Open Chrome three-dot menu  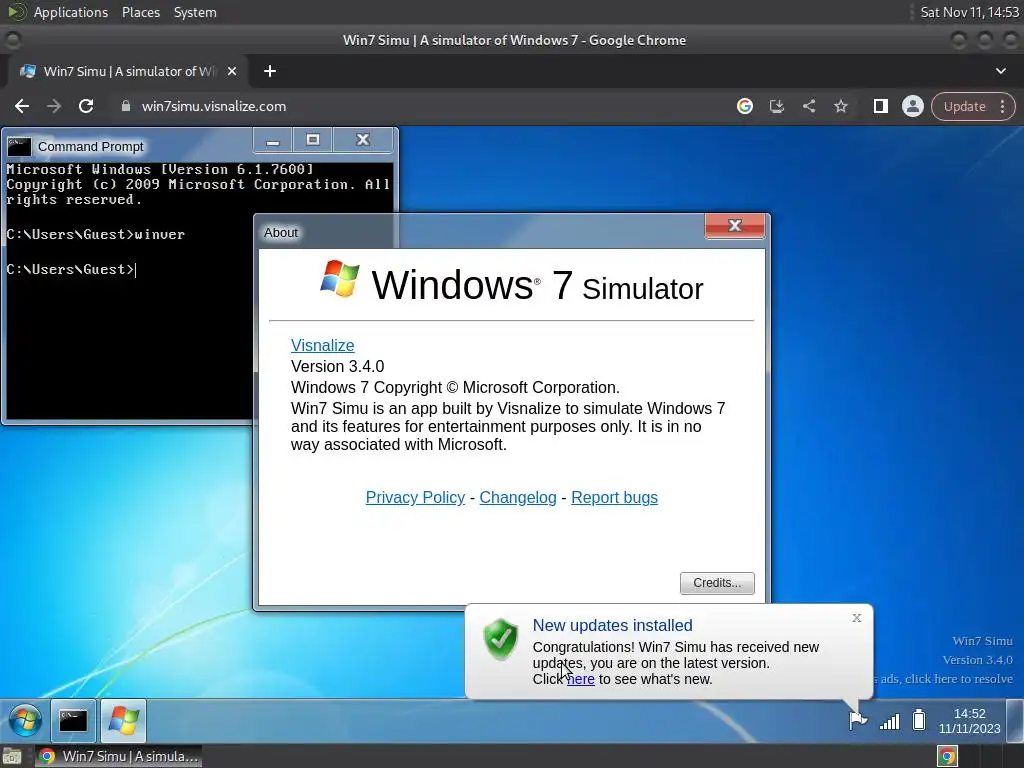[1002, 106]
